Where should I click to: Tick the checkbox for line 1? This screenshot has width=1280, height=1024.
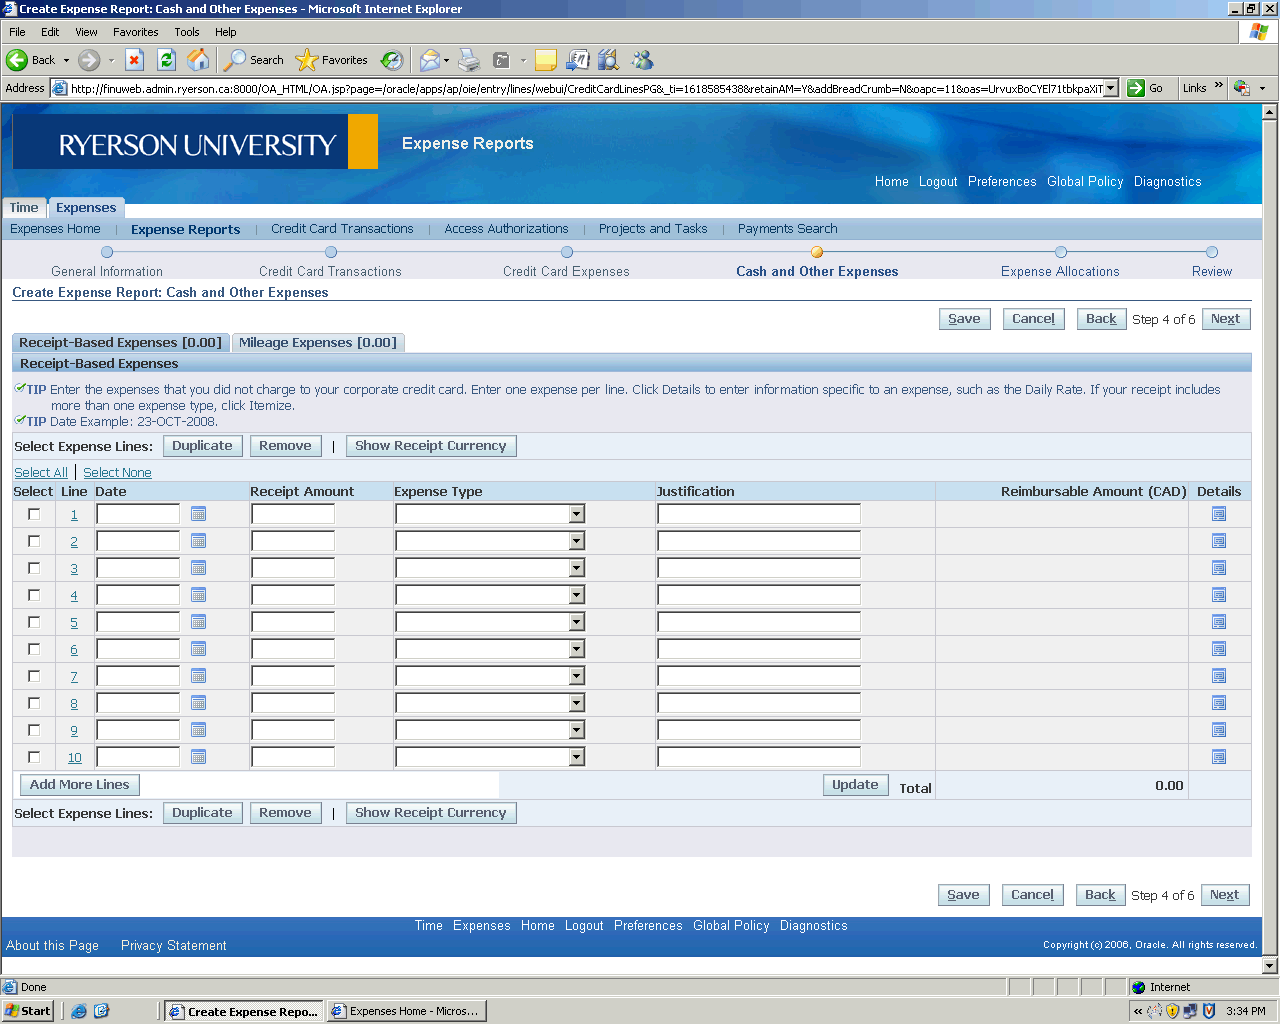(34, 514)
